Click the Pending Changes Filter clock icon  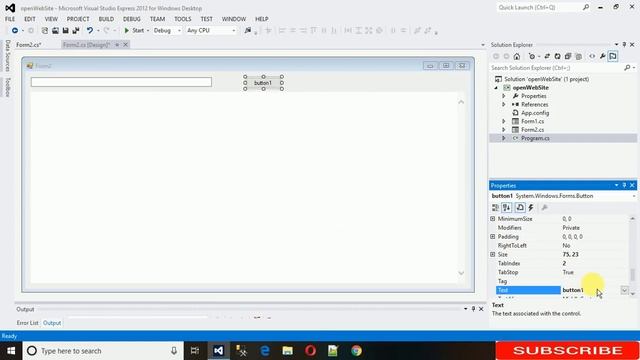coord(531,56)
